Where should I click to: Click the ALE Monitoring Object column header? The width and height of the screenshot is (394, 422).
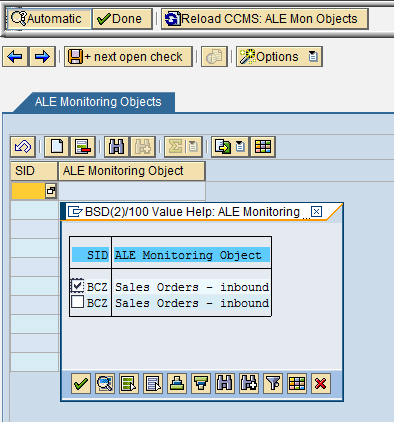click(x=132, y=171)
